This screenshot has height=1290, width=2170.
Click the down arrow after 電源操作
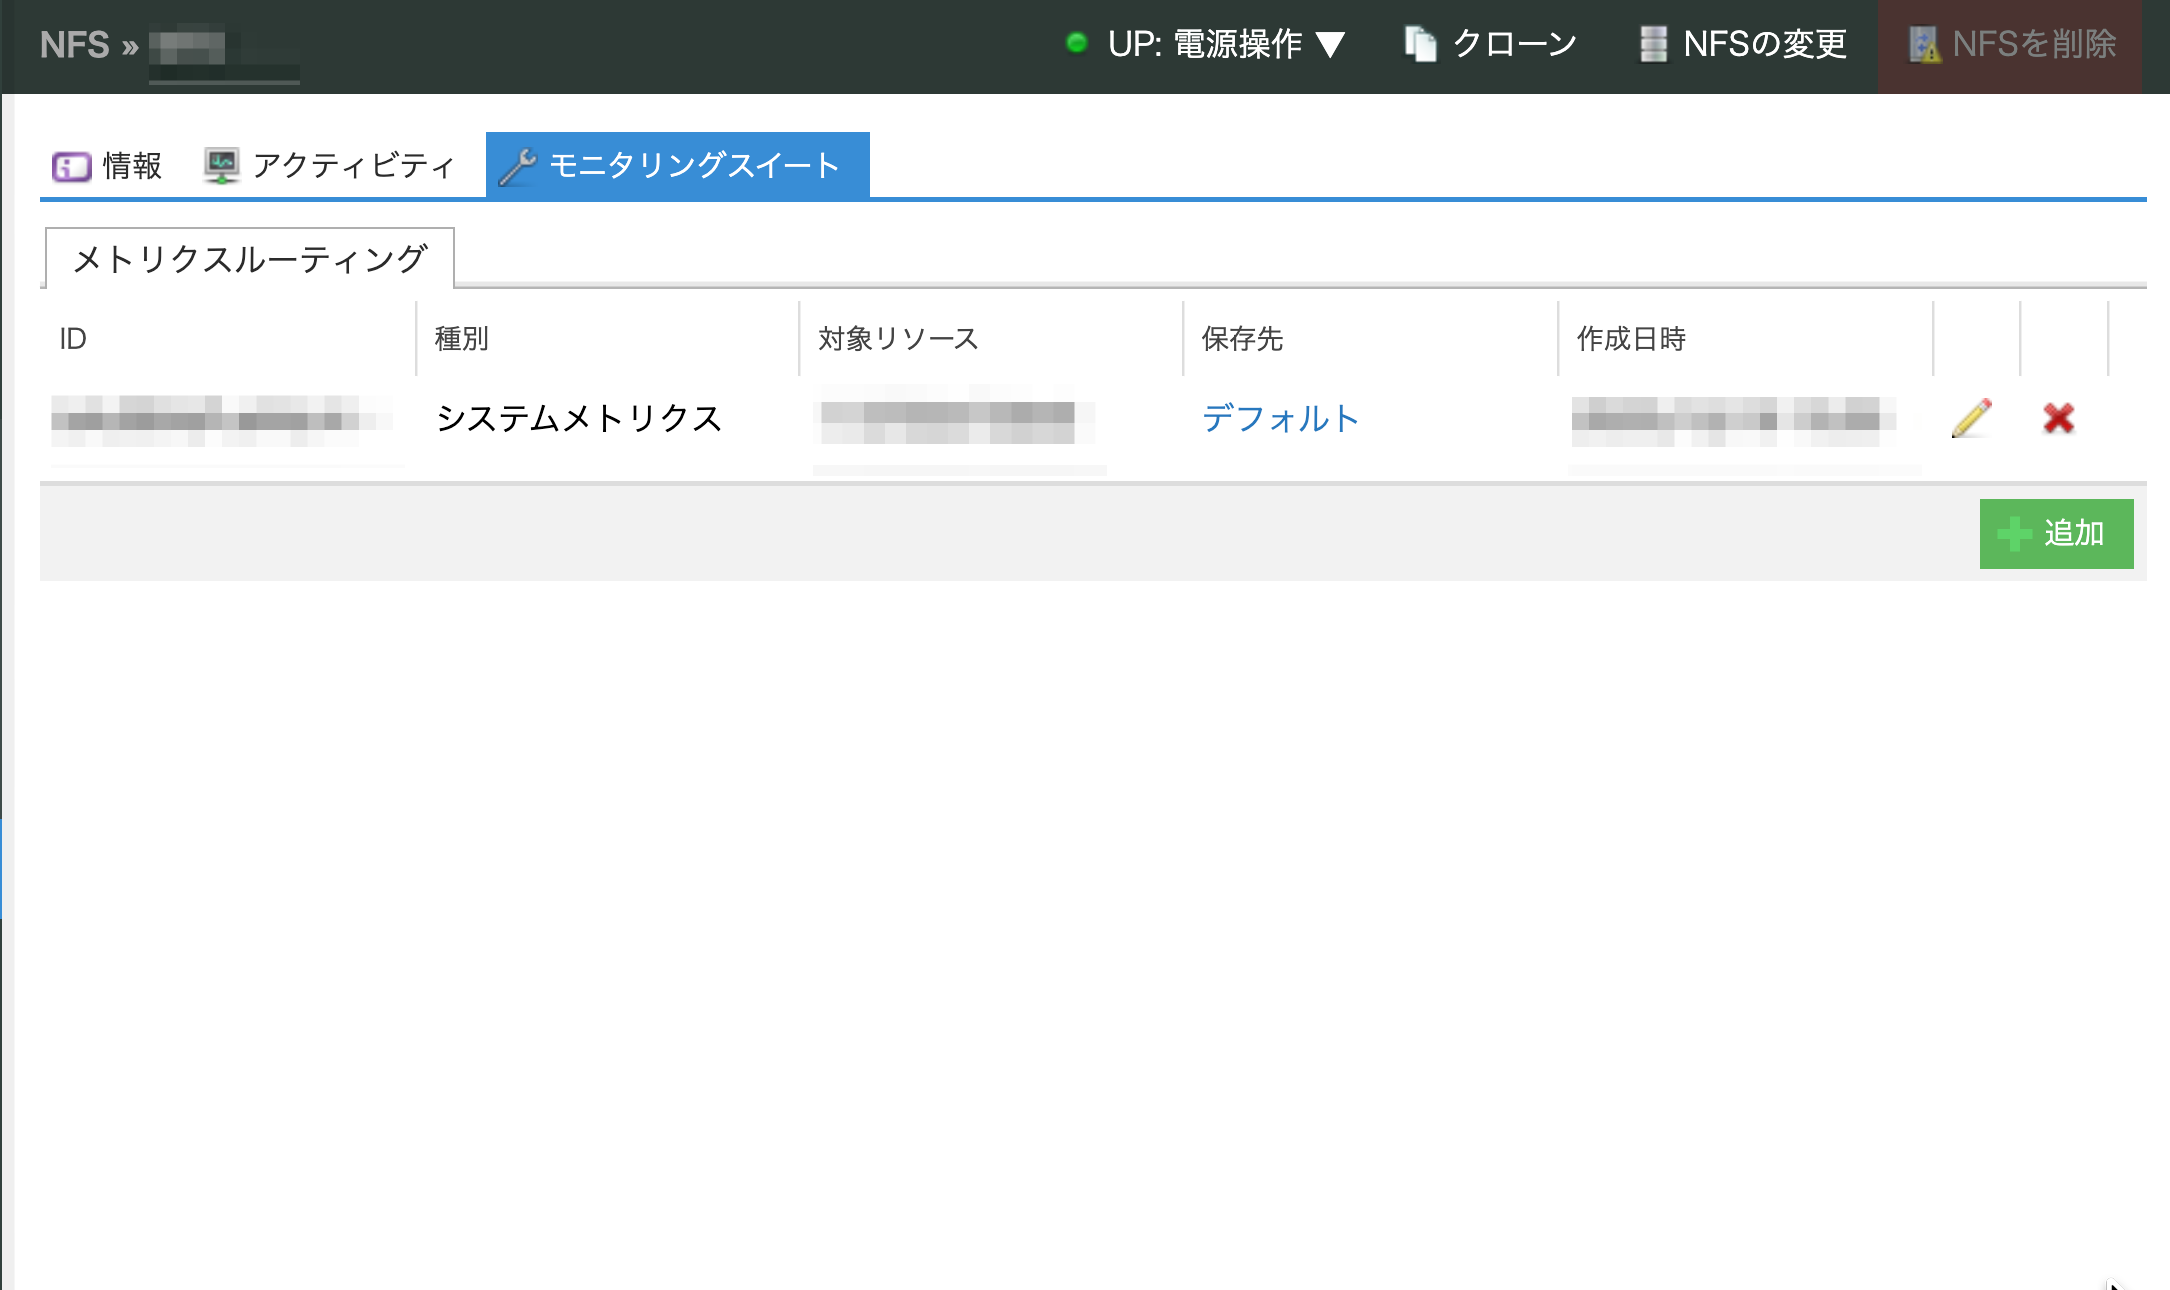tap(1330, 45)
